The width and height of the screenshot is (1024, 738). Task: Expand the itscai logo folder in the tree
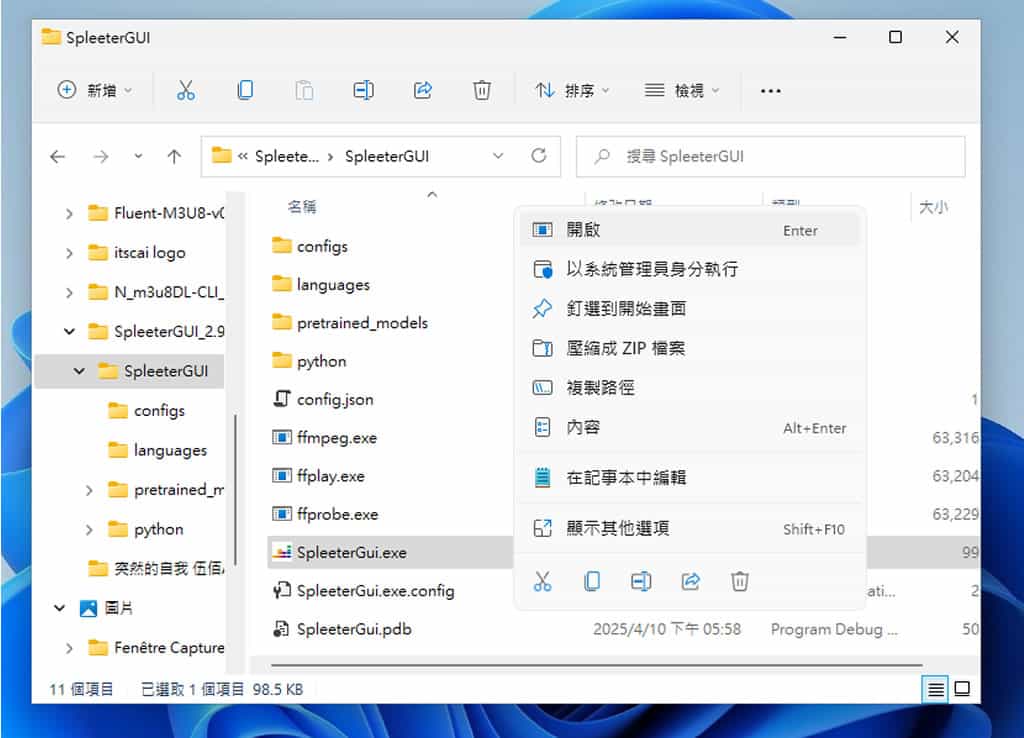(69, 253)
